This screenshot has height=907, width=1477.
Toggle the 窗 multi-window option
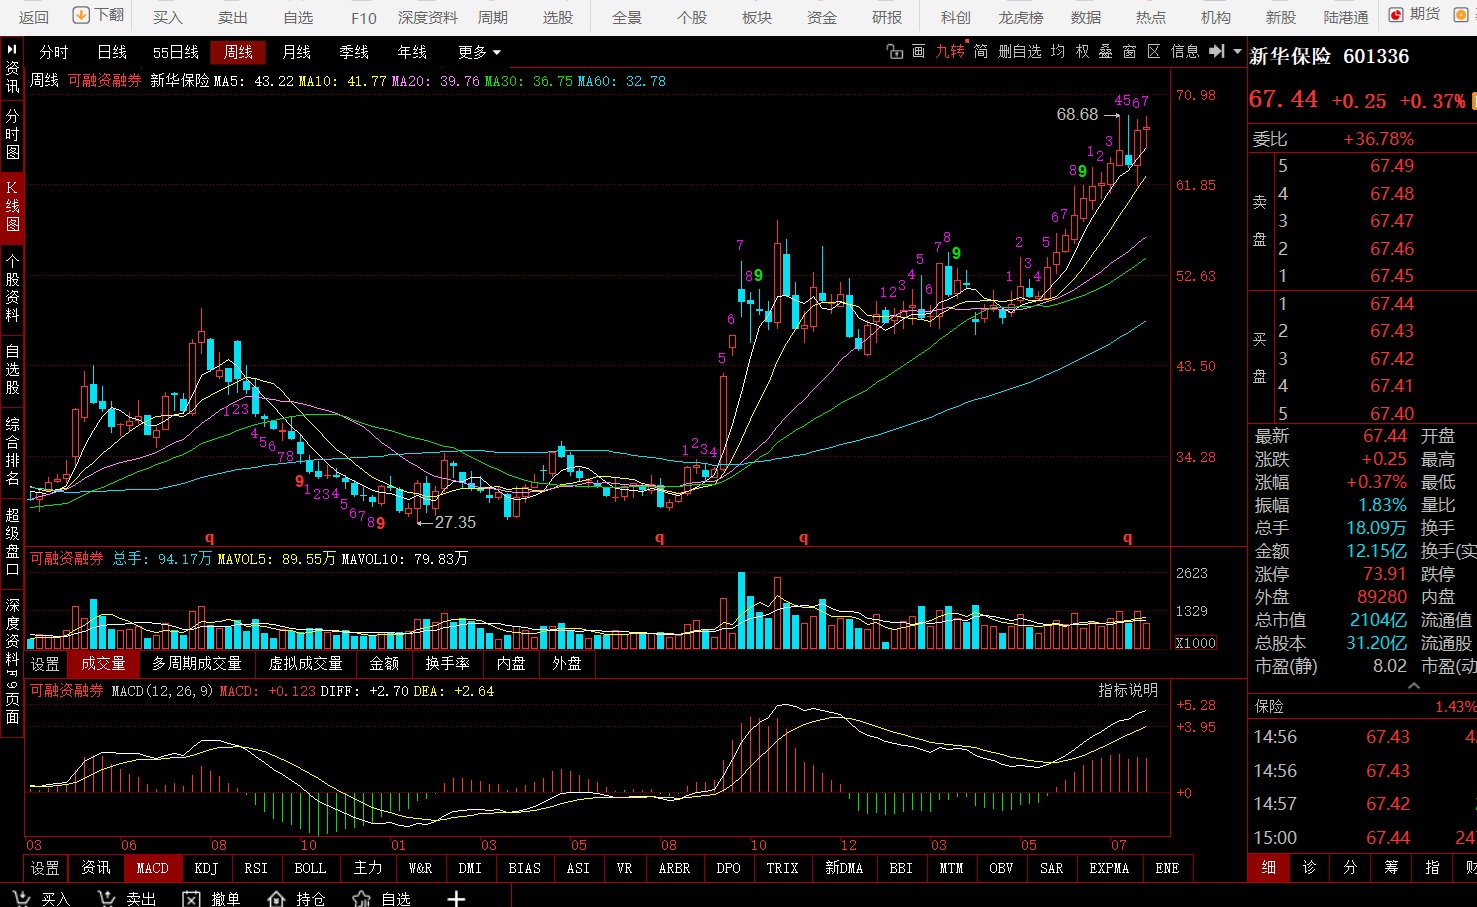(1130, 52)
